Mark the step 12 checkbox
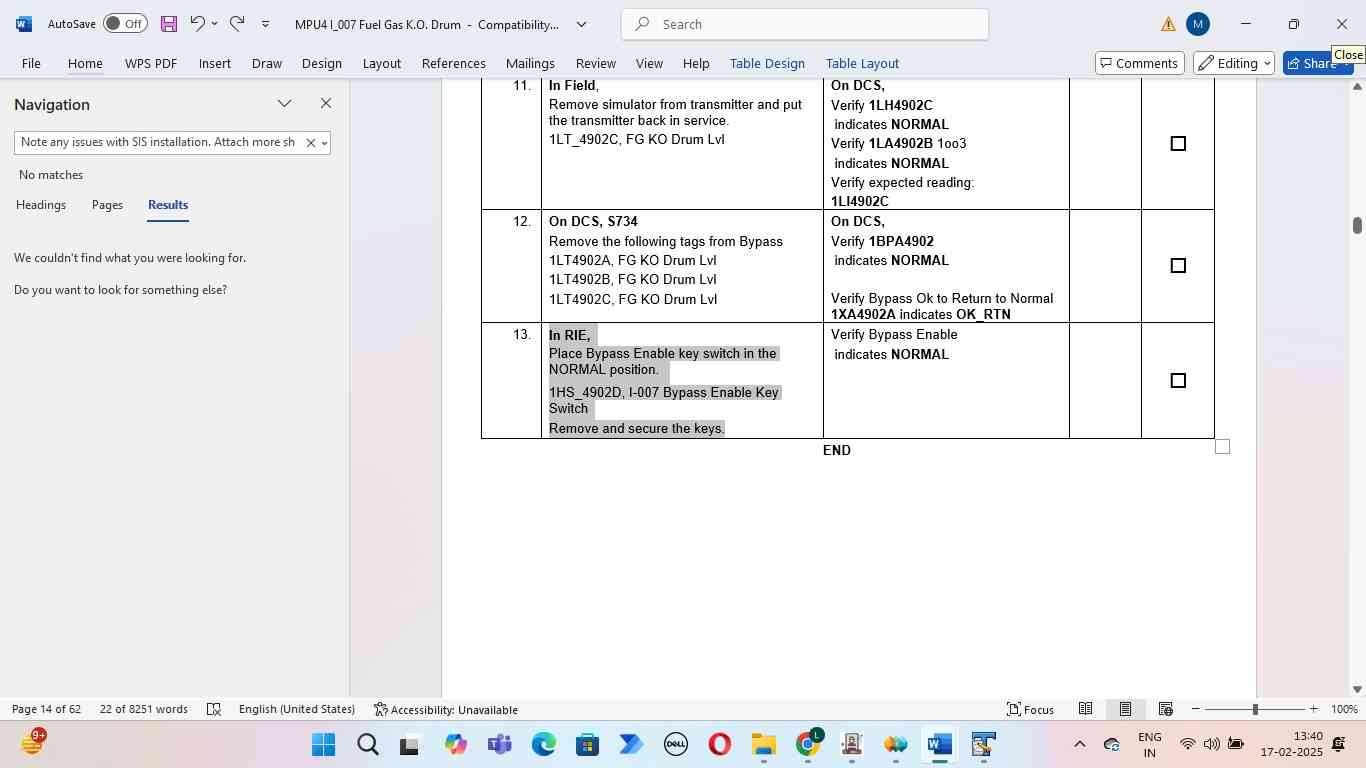Screen dimensions: 1366x768 [1178, 266]
